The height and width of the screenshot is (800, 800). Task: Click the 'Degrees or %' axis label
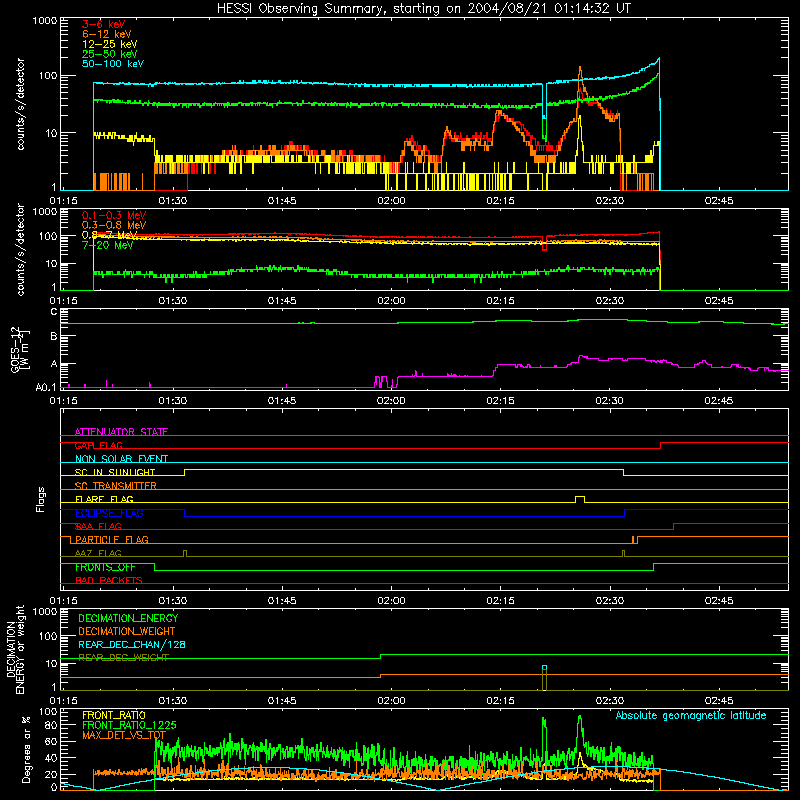pos(26,749)
